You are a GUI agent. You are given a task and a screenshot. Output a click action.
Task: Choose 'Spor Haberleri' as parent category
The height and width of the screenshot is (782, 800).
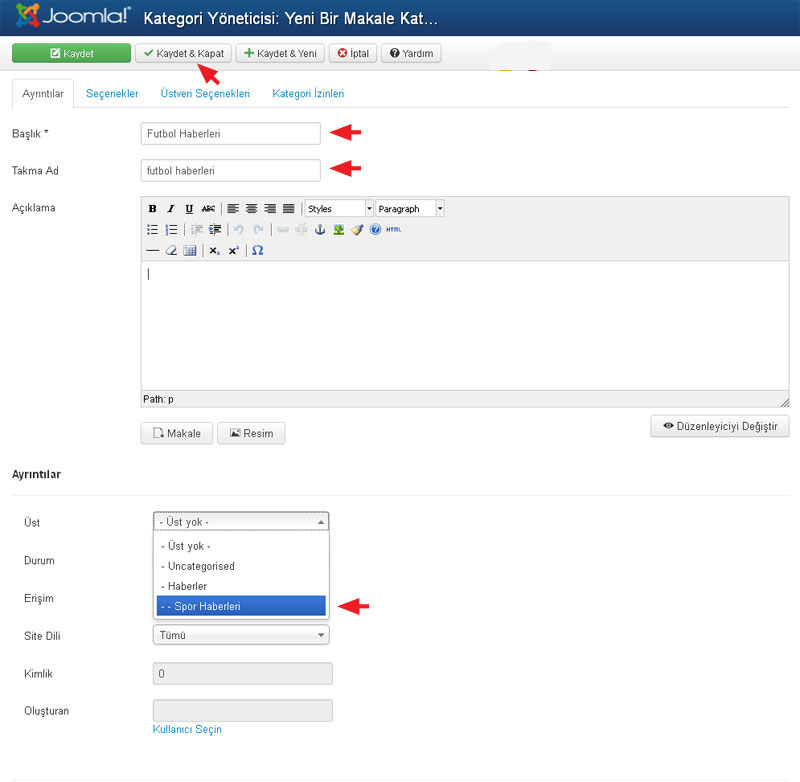click(241, 606)
